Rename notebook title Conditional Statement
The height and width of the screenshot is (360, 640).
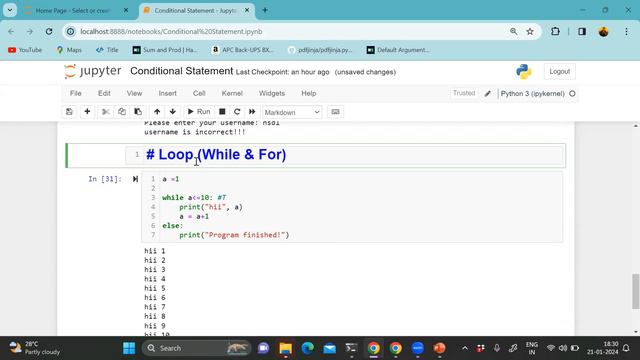182,71
